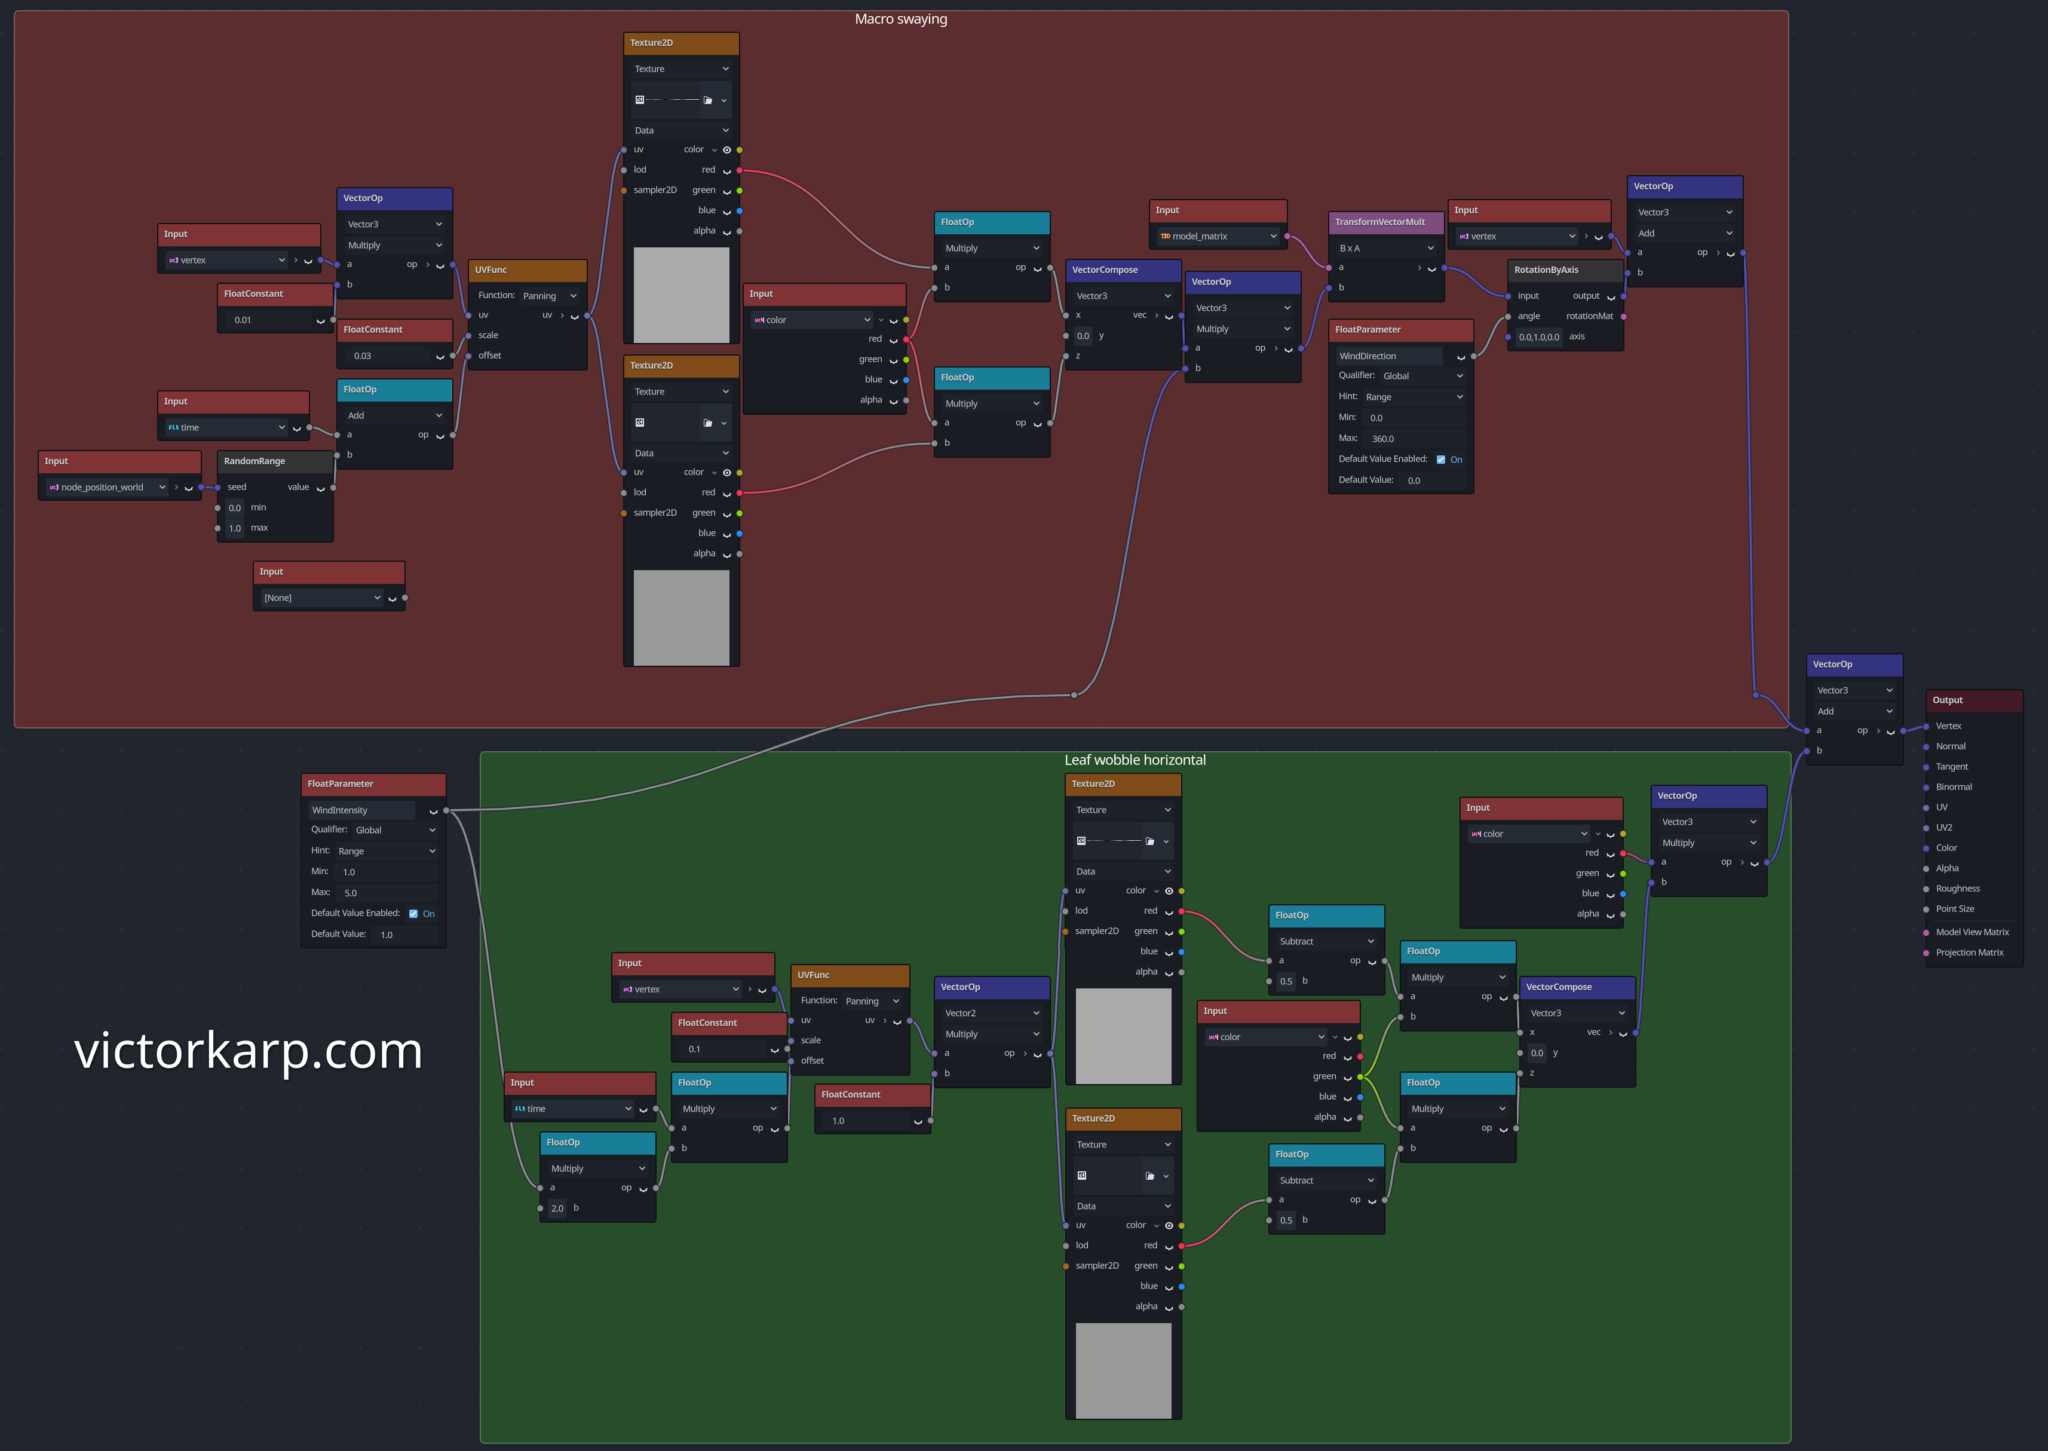Click the Point Size port on Output
Image resolution: width=2048 pixels, height=1451 pixels.
(1926, 909)
